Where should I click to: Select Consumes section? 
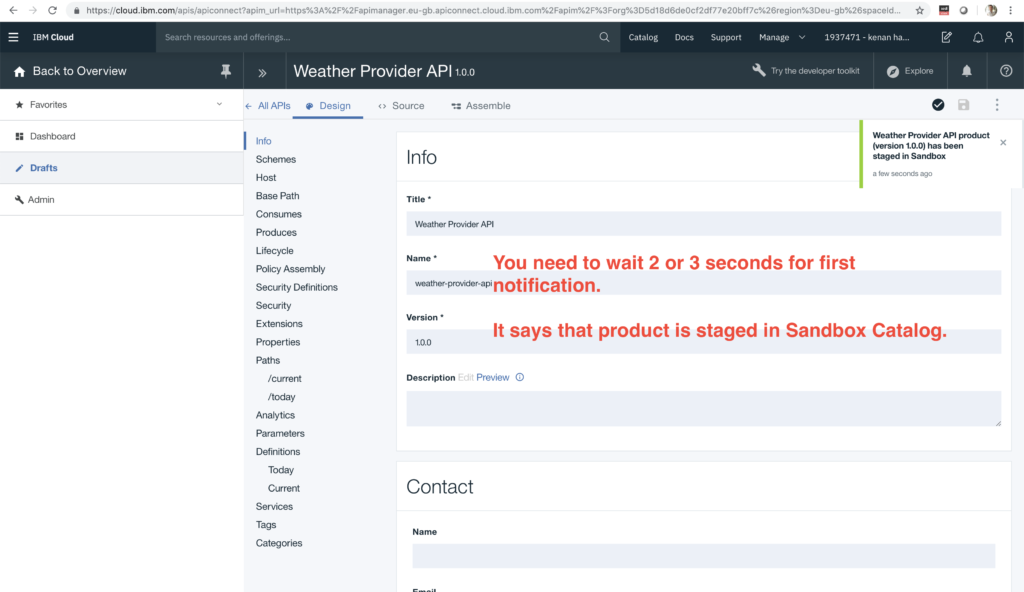[279, 214]
